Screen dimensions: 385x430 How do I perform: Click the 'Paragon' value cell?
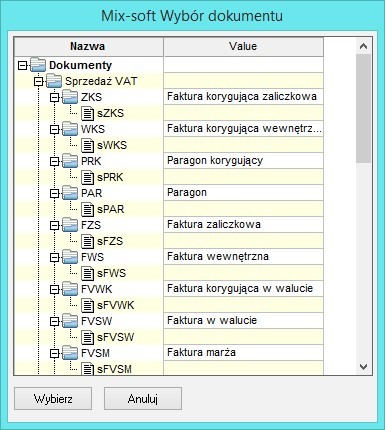(x=243, y=193)
